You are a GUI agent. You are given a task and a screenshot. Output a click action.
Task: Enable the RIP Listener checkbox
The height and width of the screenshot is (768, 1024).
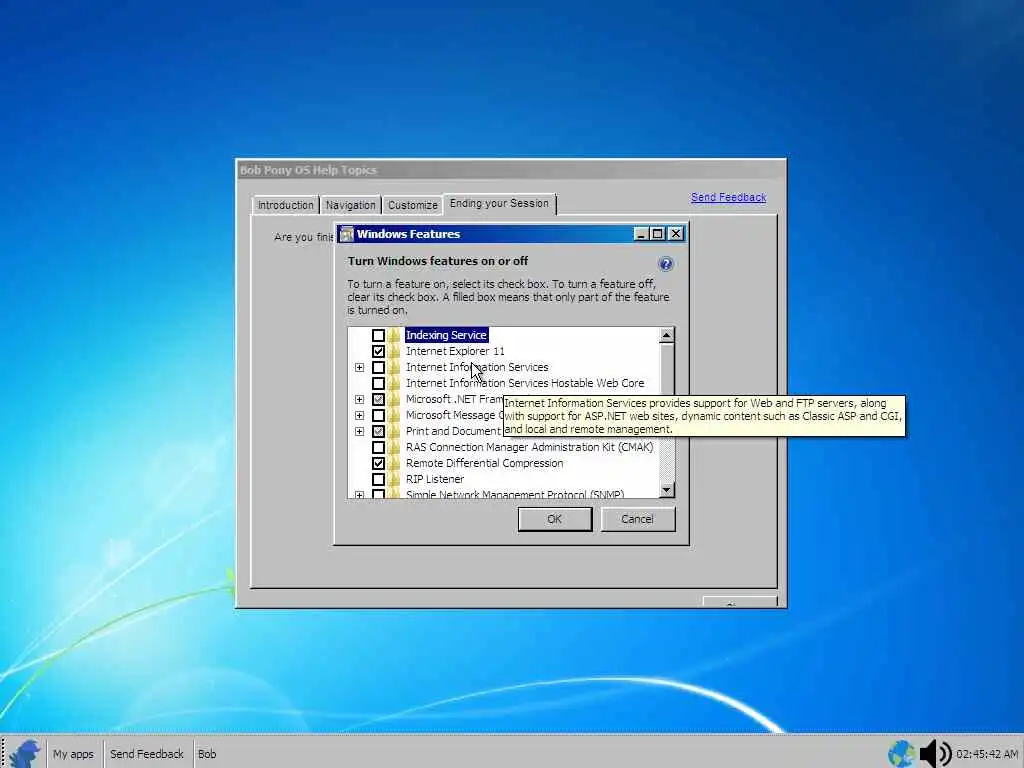click(378, 479)
